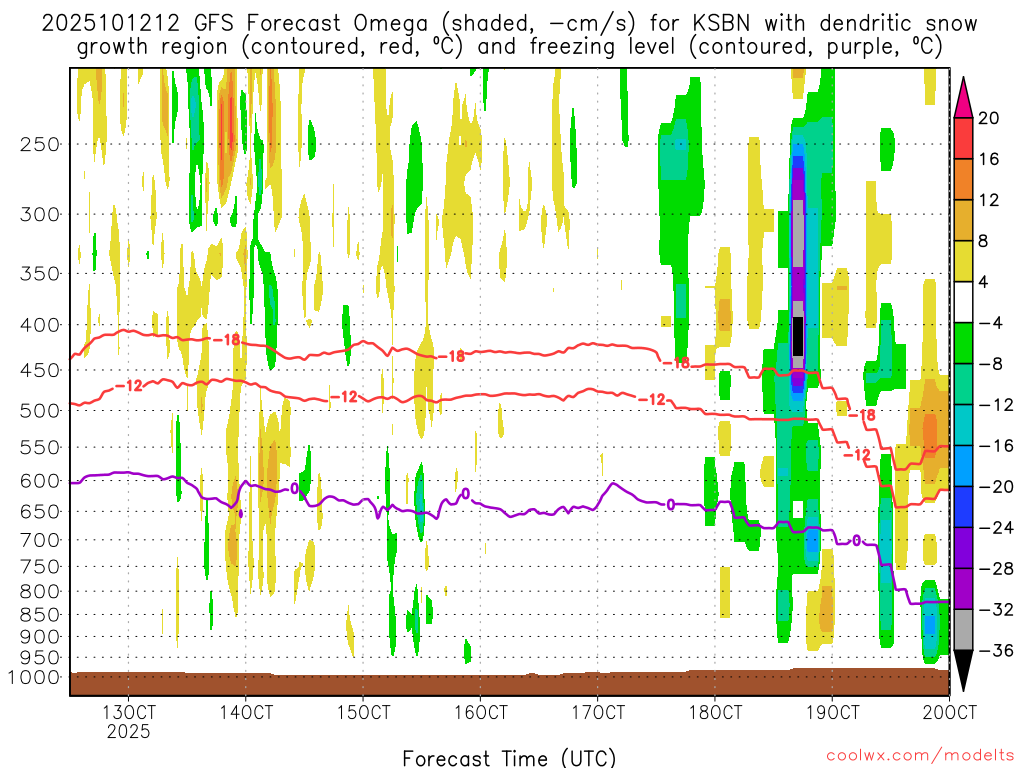This screenshot has height=768, width=1024.
Task: Click the '180CT' time axis label
Action: 714,711
